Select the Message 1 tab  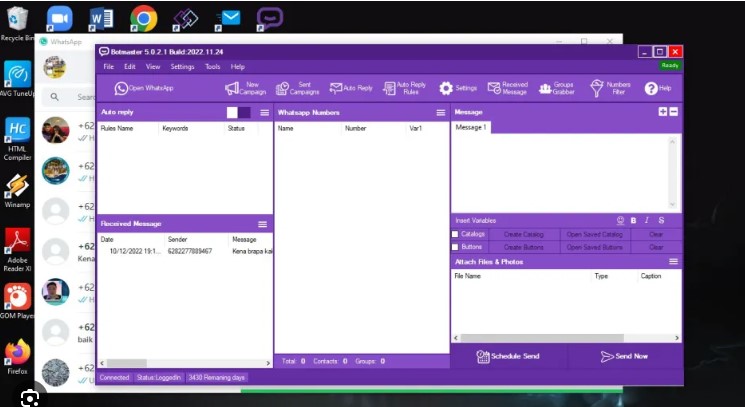coord(471,127)
